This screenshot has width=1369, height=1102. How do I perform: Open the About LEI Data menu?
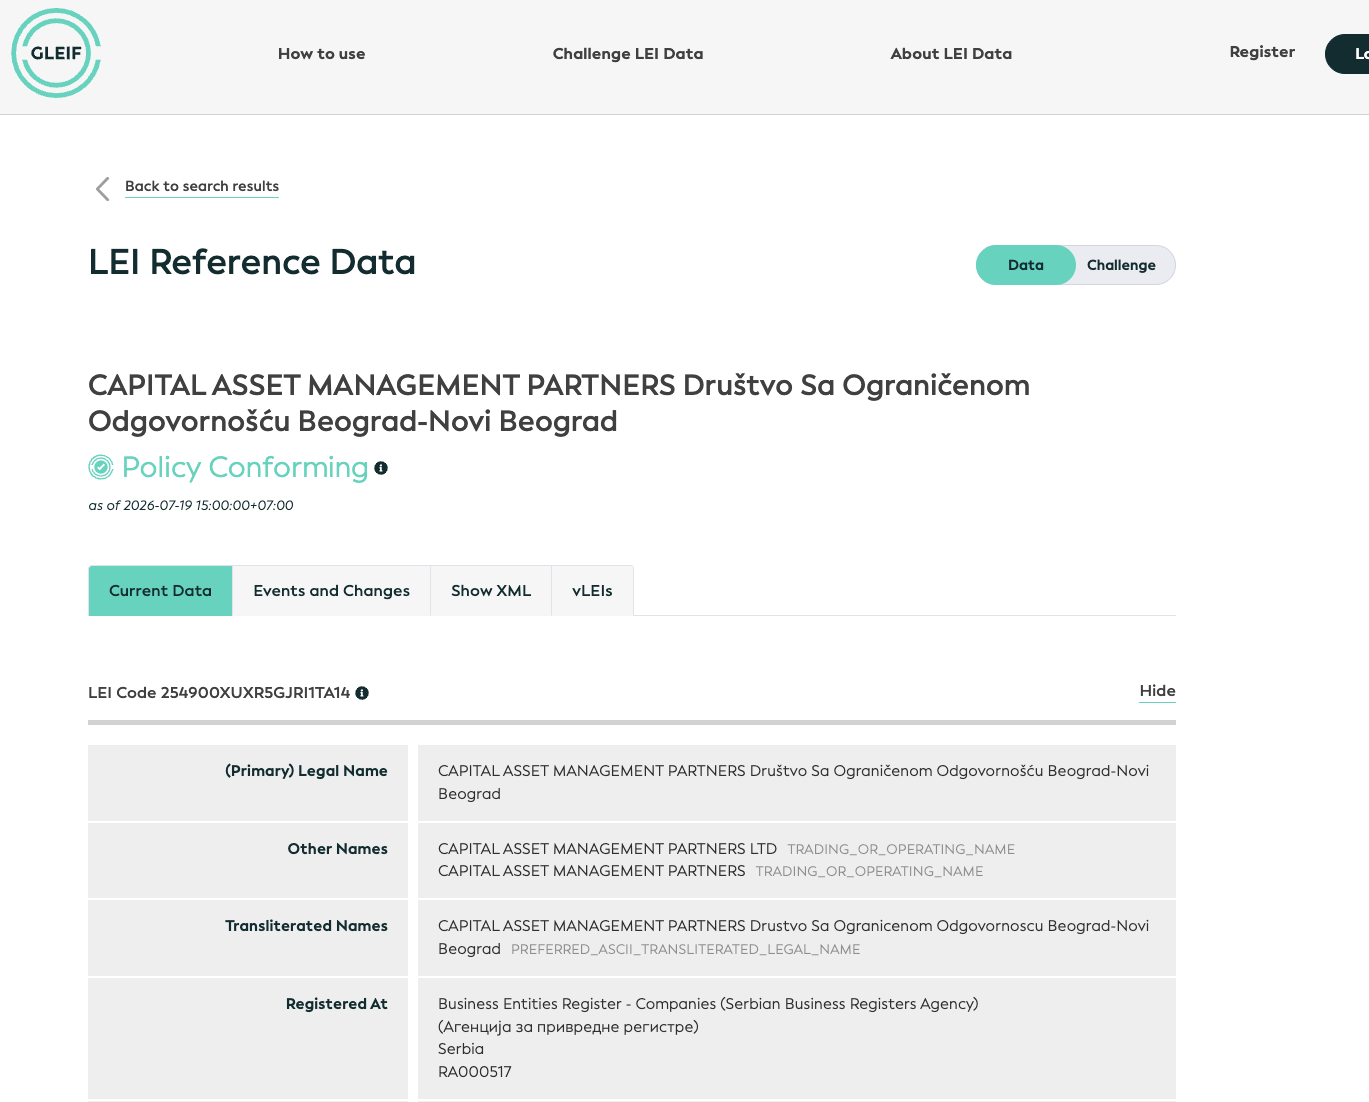pos(951,54)
